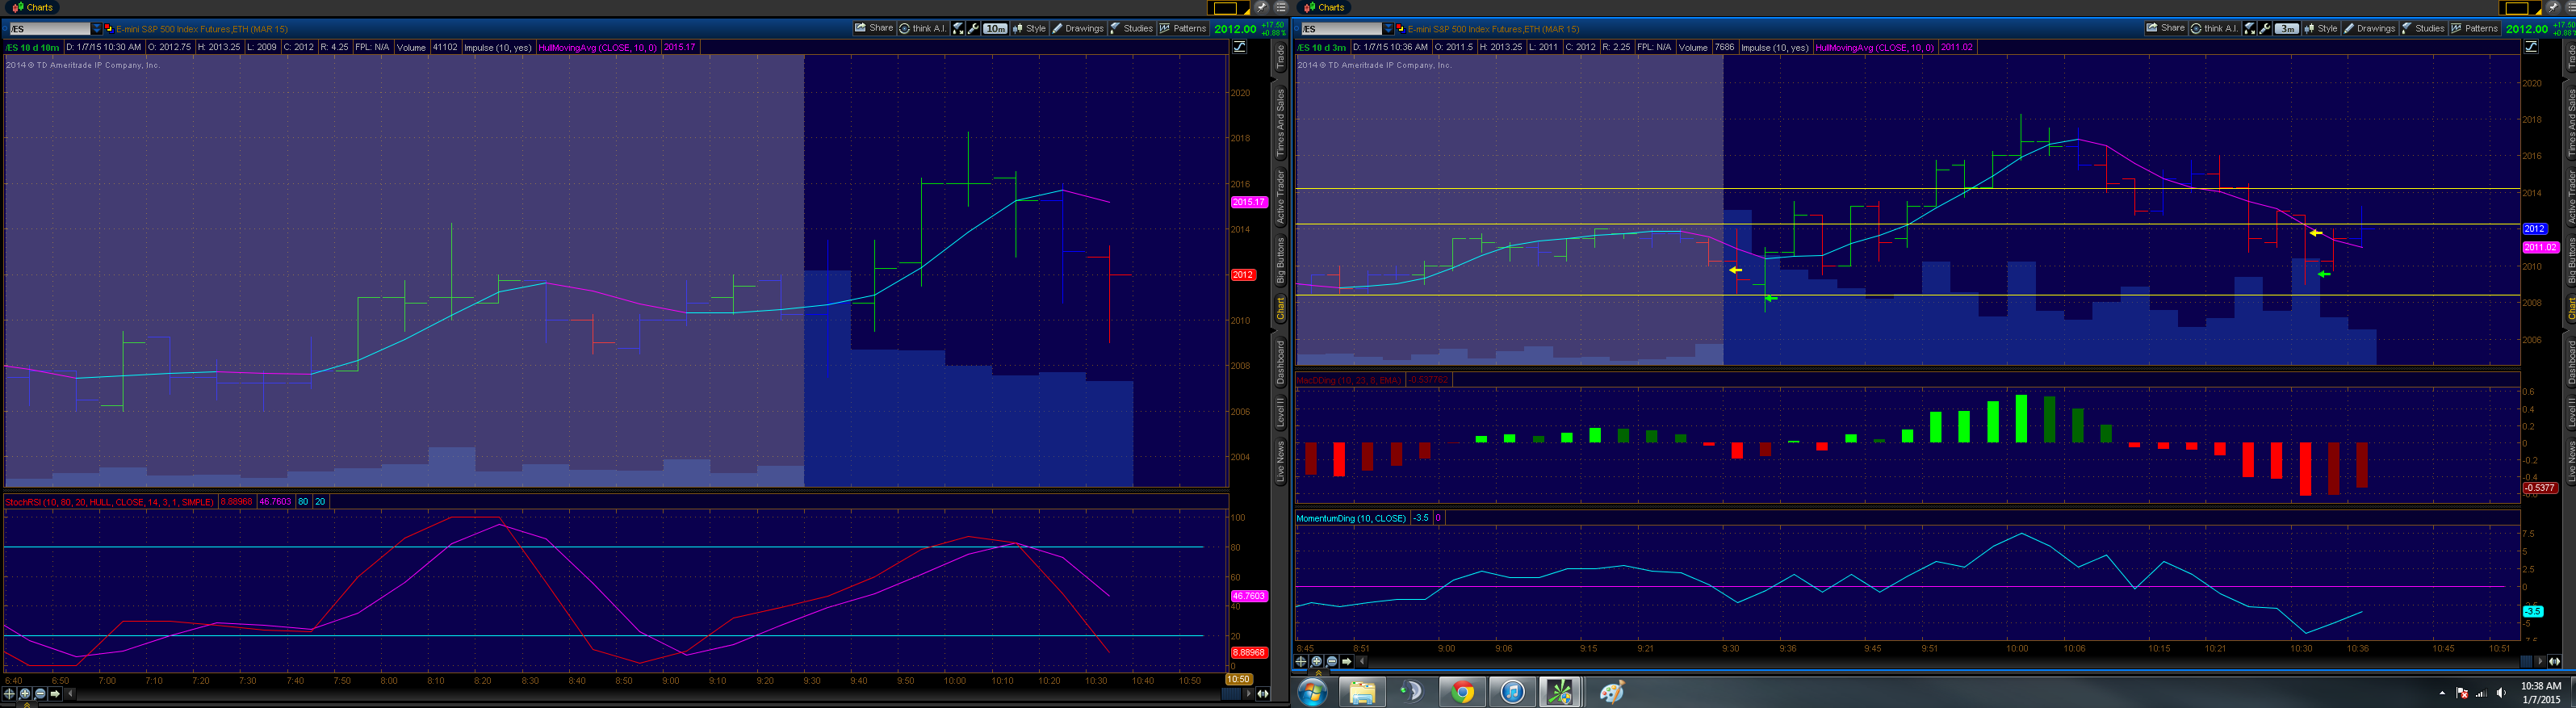This screenshot has width=2576, height=708.
Task: Open the Active Trader sidebar tab
Action: 1280,196
